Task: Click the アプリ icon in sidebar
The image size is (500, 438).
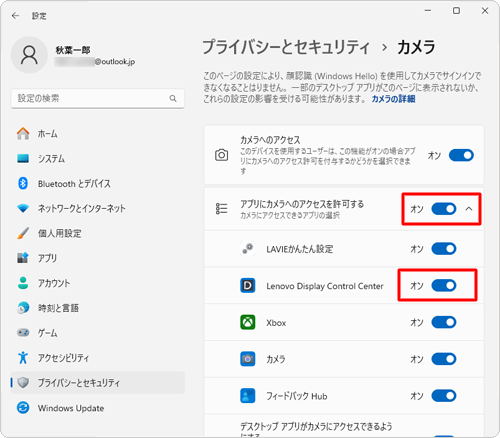Action: coord(23,258)
